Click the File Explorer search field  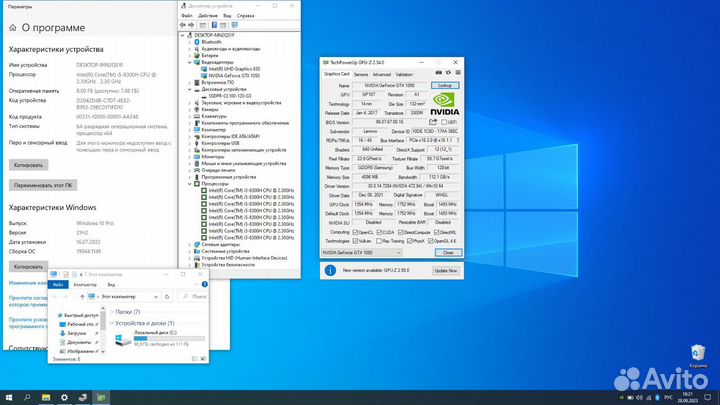[x=193, y=297]
